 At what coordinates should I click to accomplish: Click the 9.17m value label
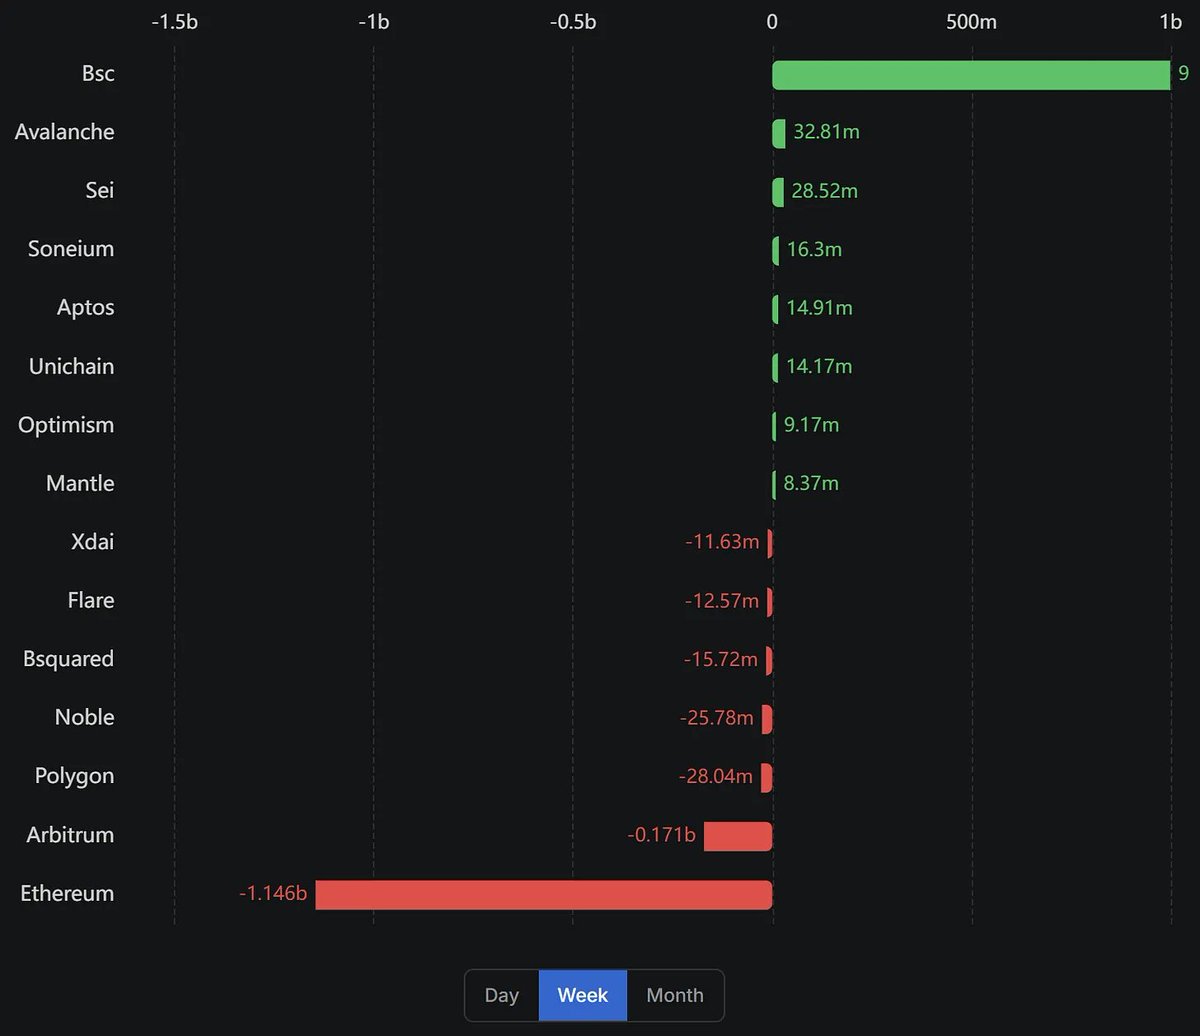(811, 425)
